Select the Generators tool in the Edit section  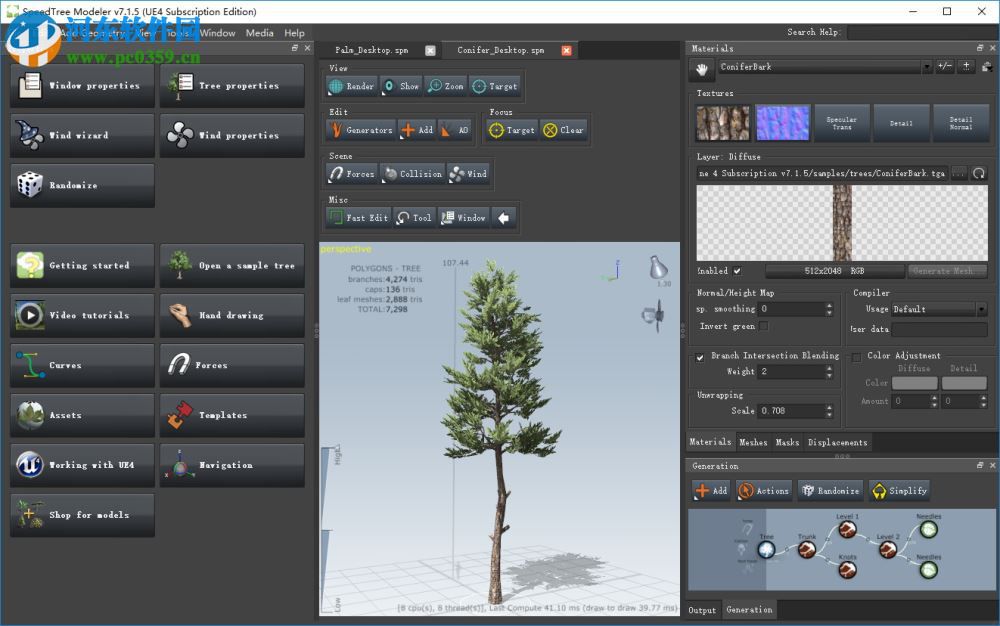pos(360,129)
